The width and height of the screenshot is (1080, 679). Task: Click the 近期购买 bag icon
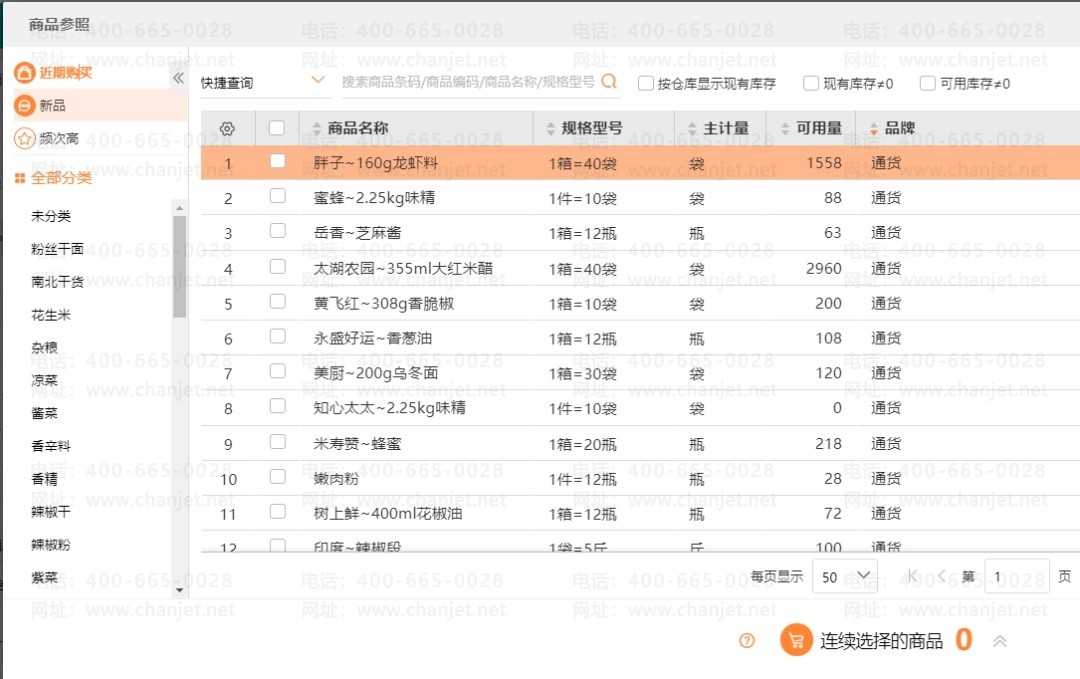point(24,72)
